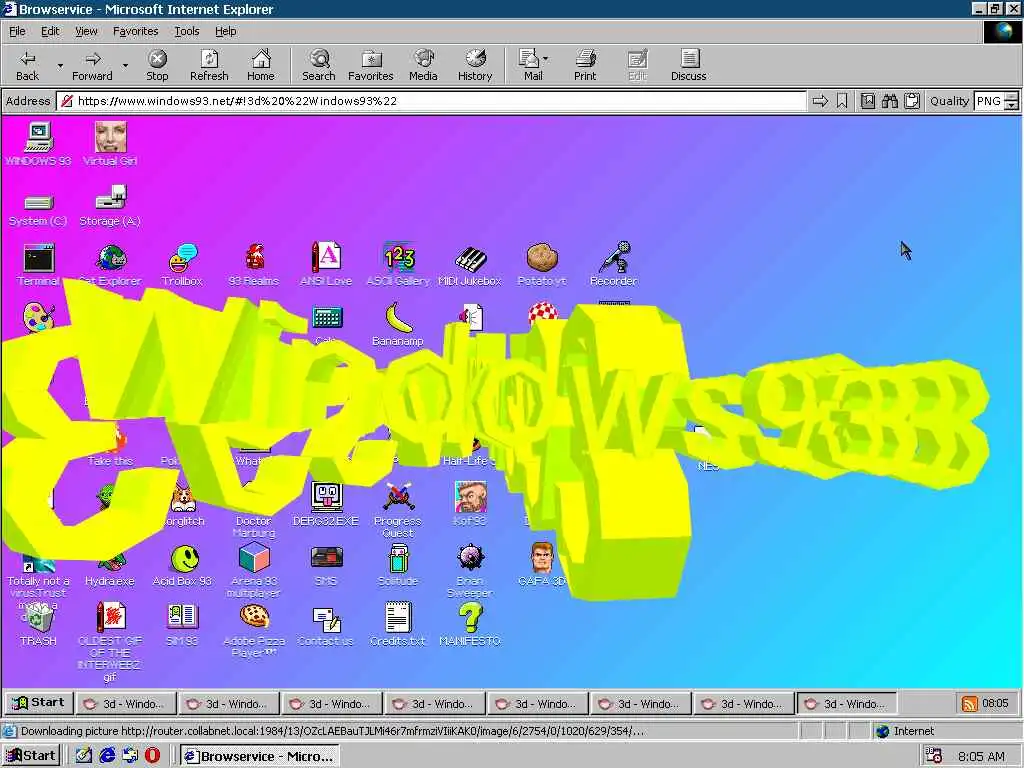Open the Favorites menu

[x=135, y=31]
